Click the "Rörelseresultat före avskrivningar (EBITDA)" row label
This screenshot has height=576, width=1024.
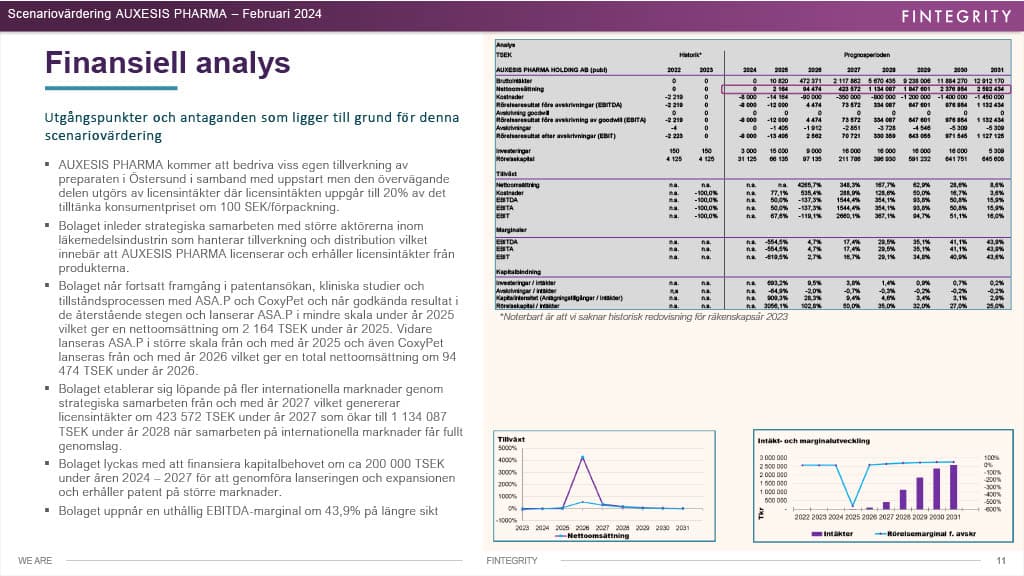coord(559,104)
